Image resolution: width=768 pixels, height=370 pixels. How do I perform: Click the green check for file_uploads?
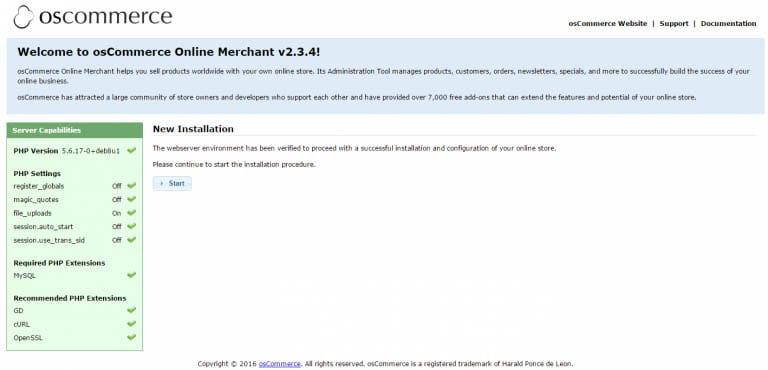click(x=131, y=213)
